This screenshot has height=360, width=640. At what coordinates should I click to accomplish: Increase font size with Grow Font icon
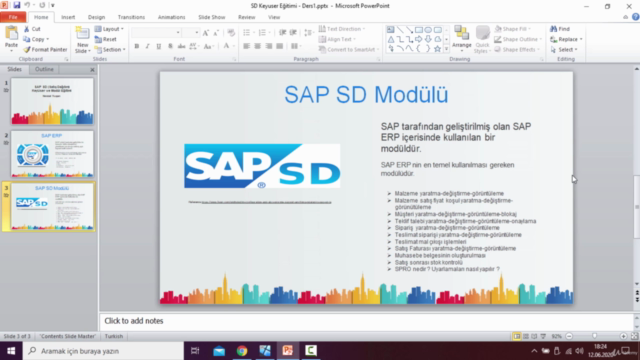click(206, 33)
